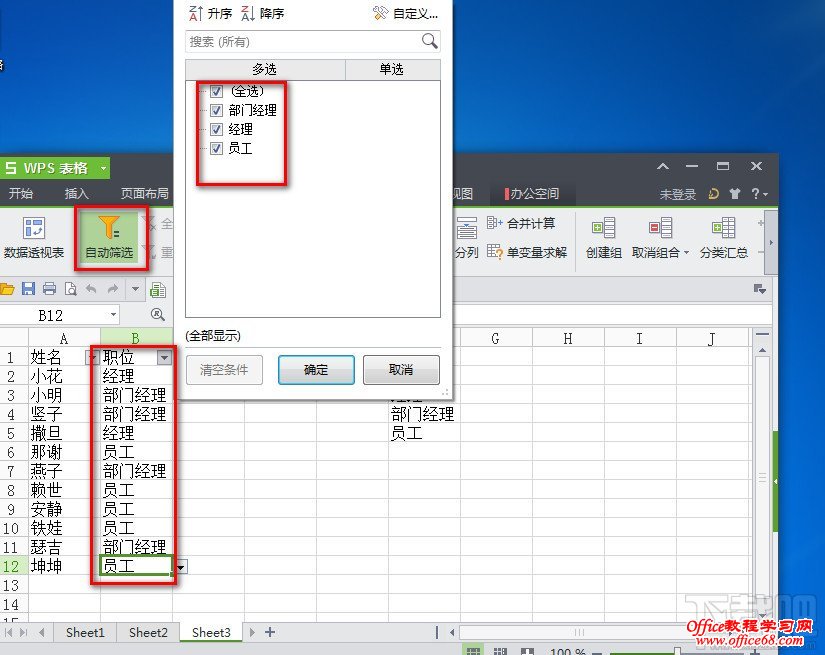The height and width of the screenshot is (655, 825).
Task: Click the 未登录 login link
Action: point(678,194)
